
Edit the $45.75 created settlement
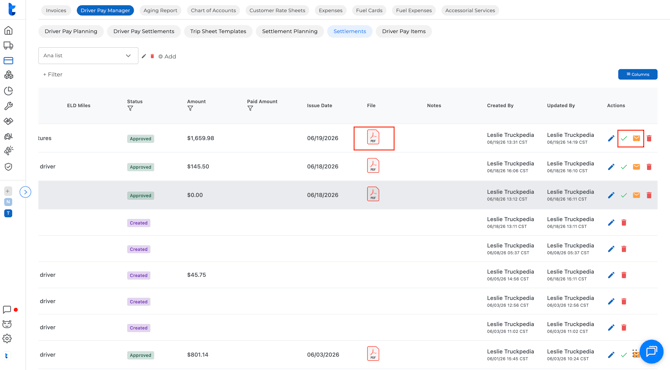611,275
